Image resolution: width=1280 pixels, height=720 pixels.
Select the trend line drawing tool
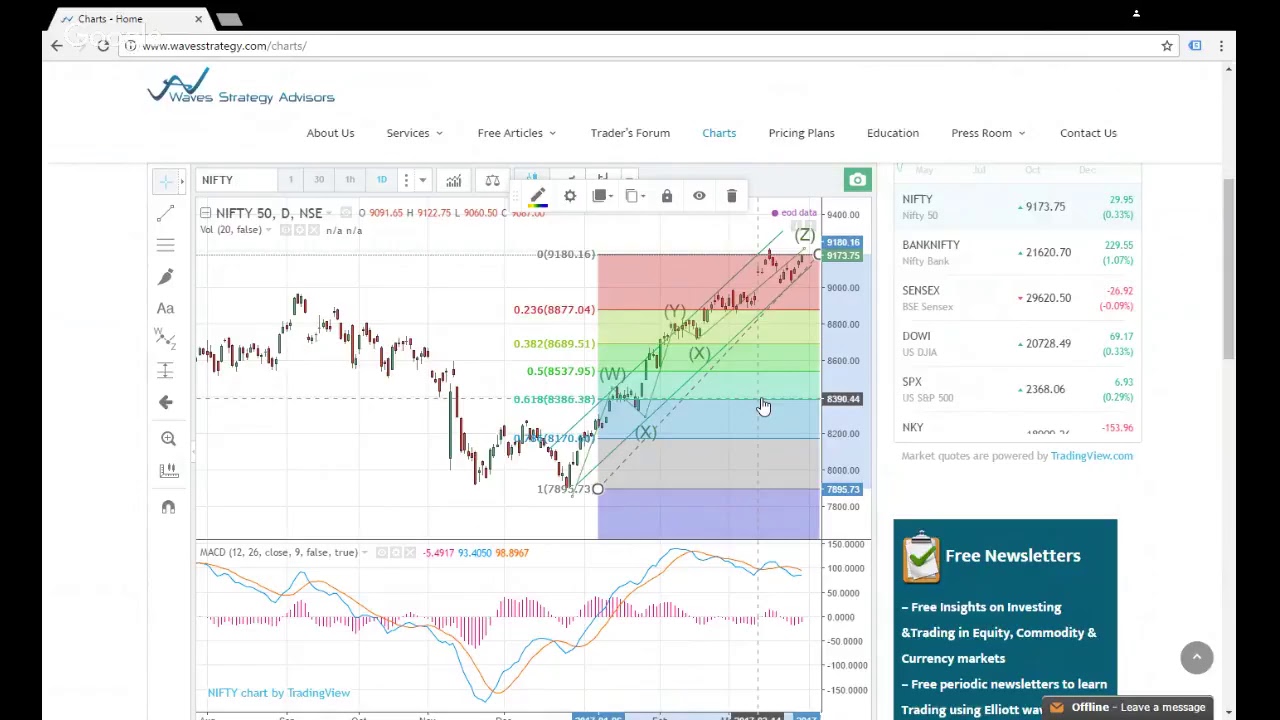(x=166, y=213)
